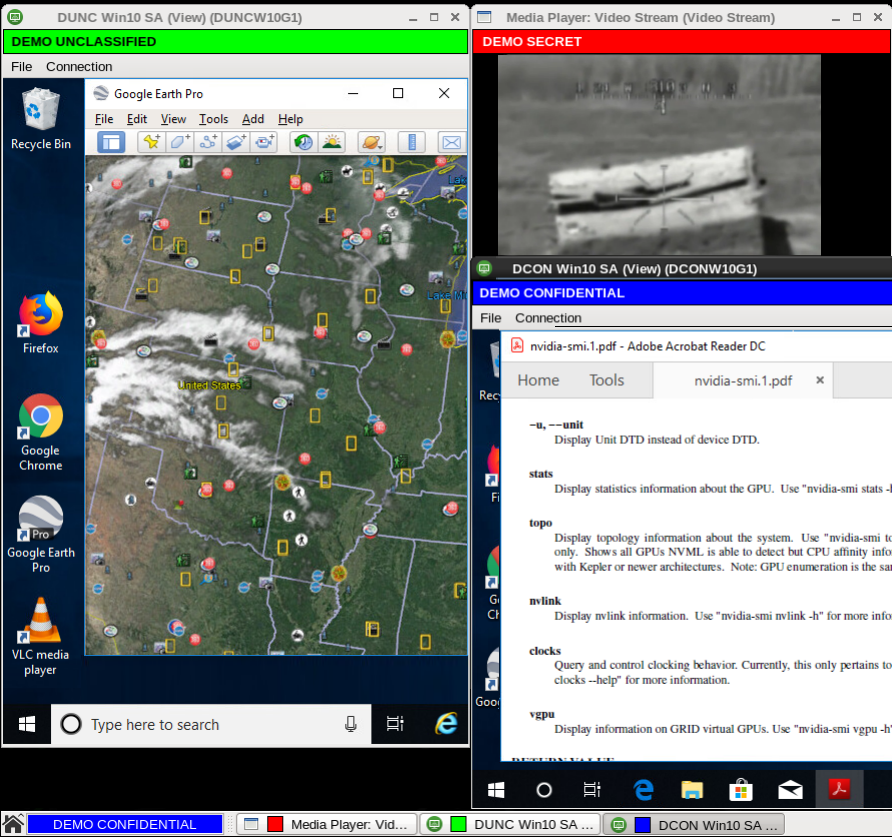This screenshot has height=837, width=892.
Task: Click the home icon in the bottom panel
Action: click(13, 824)
